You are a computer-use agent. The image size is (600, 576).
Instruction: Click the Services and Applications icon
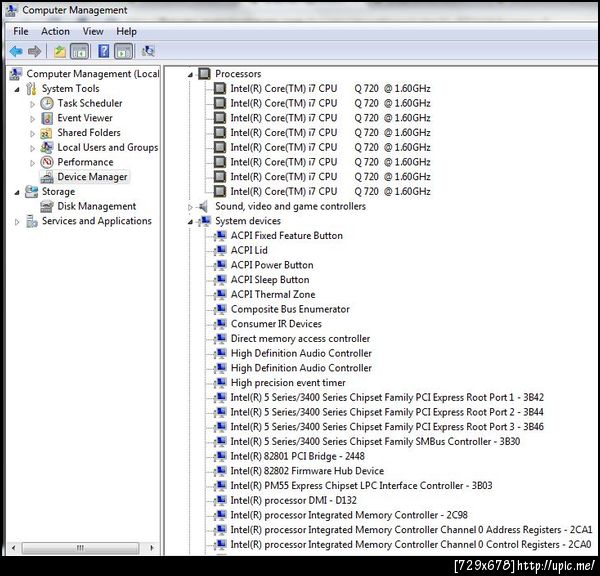coord(32,221)
